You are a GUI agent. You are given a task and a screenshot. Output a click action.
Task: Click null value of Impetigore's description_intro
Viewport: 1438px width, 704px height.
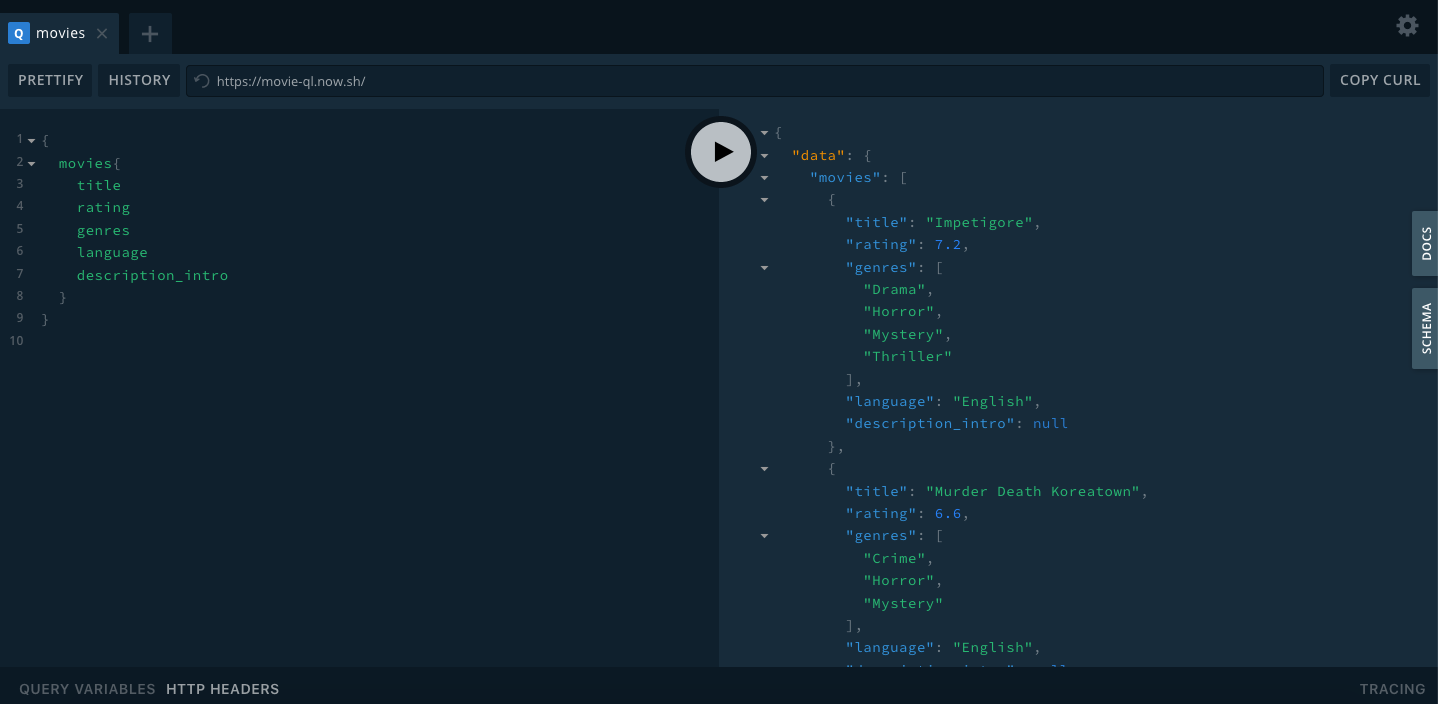point(1050,423)
